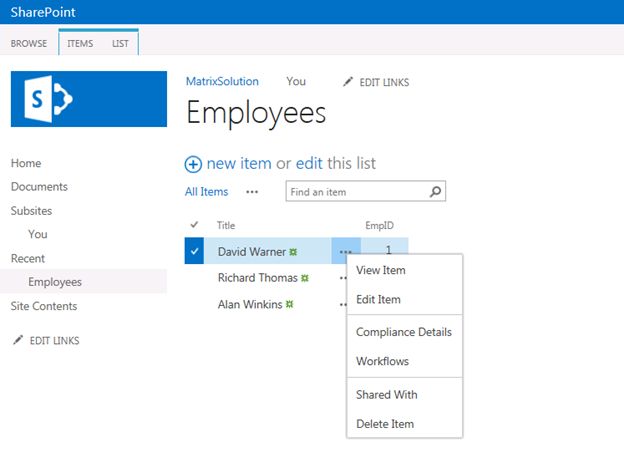Image resolution: width=624 pixels, height=468 pixels.
Task: Open the MatrixSolution navigation link
Action: point(222,82)
